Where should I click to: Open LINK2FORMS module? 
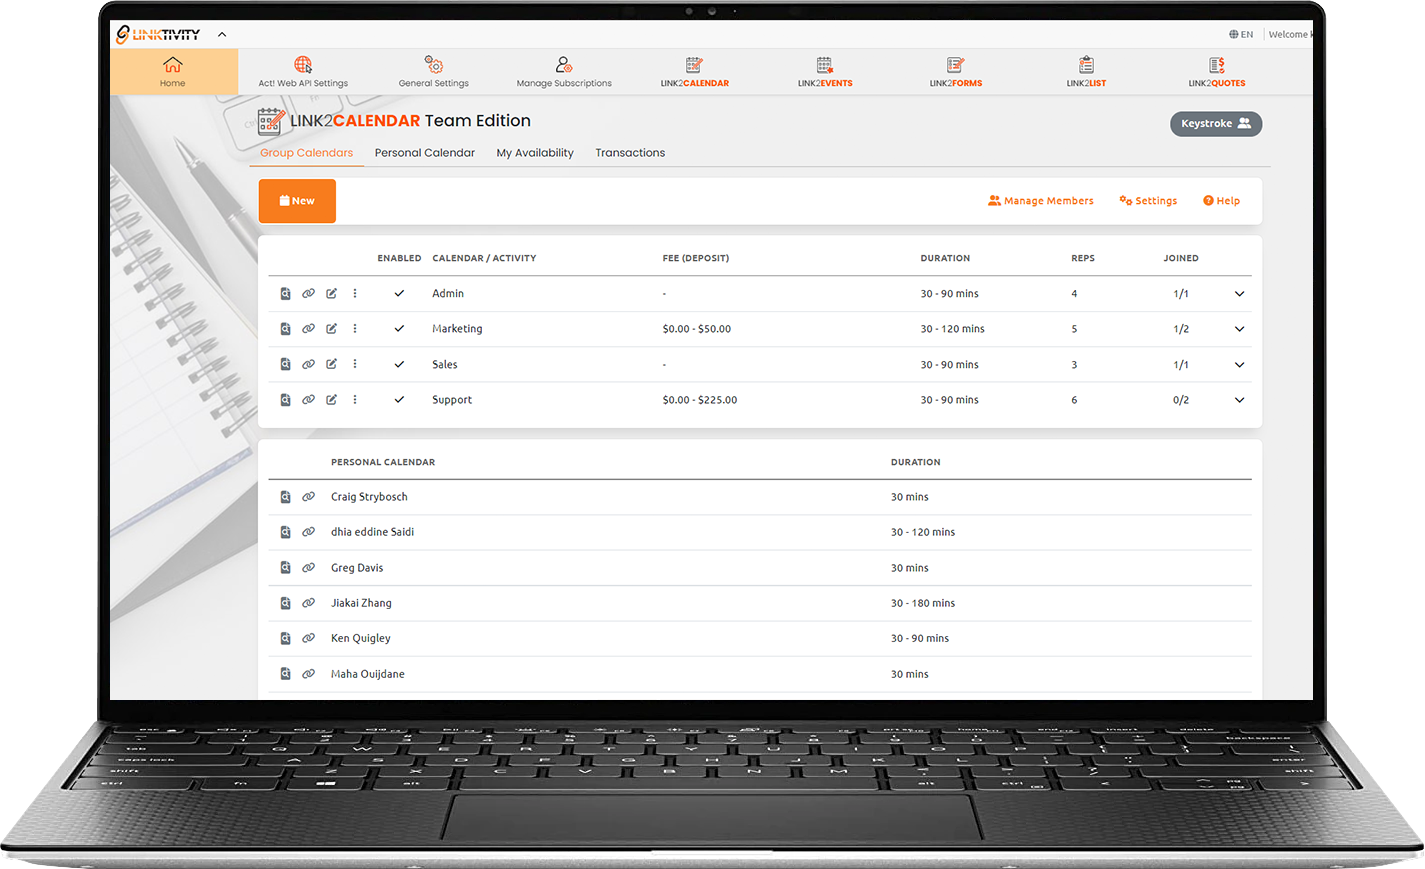956,72
